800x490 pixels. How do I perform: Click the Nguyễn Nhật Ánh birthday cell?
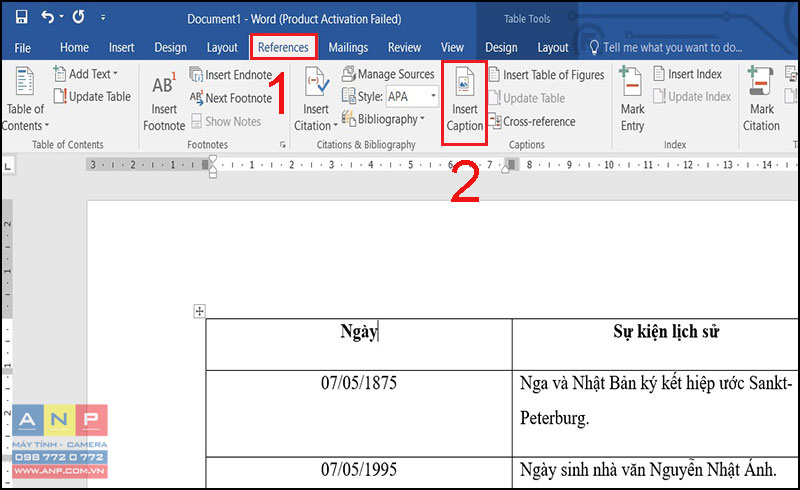(655, 473)
